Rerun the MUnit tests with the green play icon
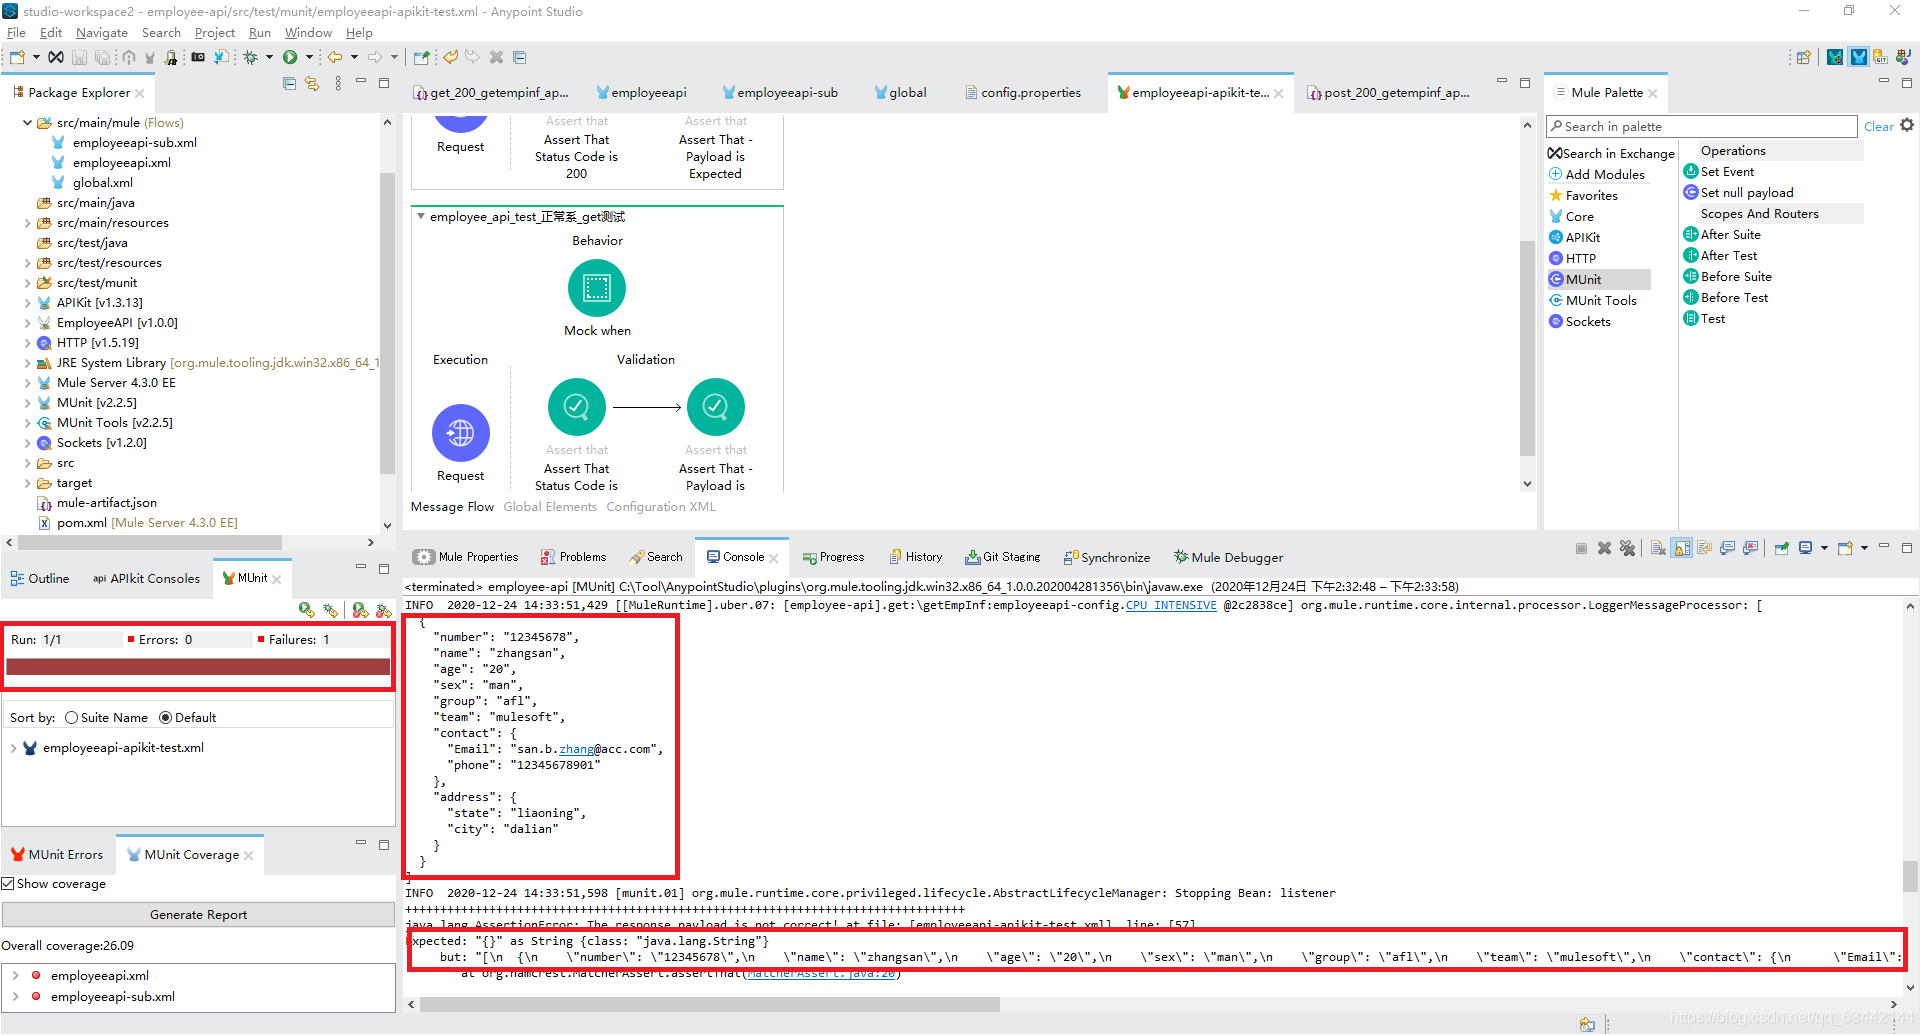This screenshot has width=1924, height=1036. pos(306,610)
